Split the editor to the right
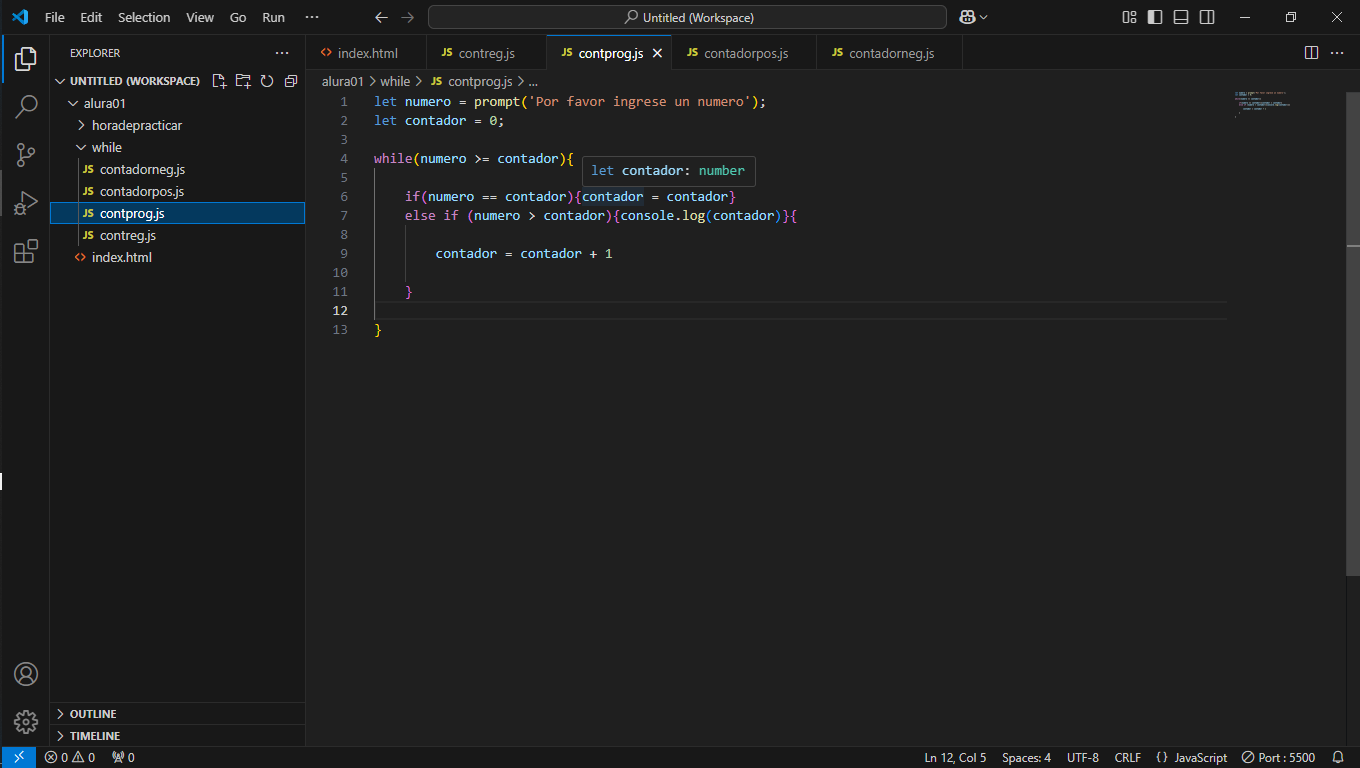 coord(1311,53)
